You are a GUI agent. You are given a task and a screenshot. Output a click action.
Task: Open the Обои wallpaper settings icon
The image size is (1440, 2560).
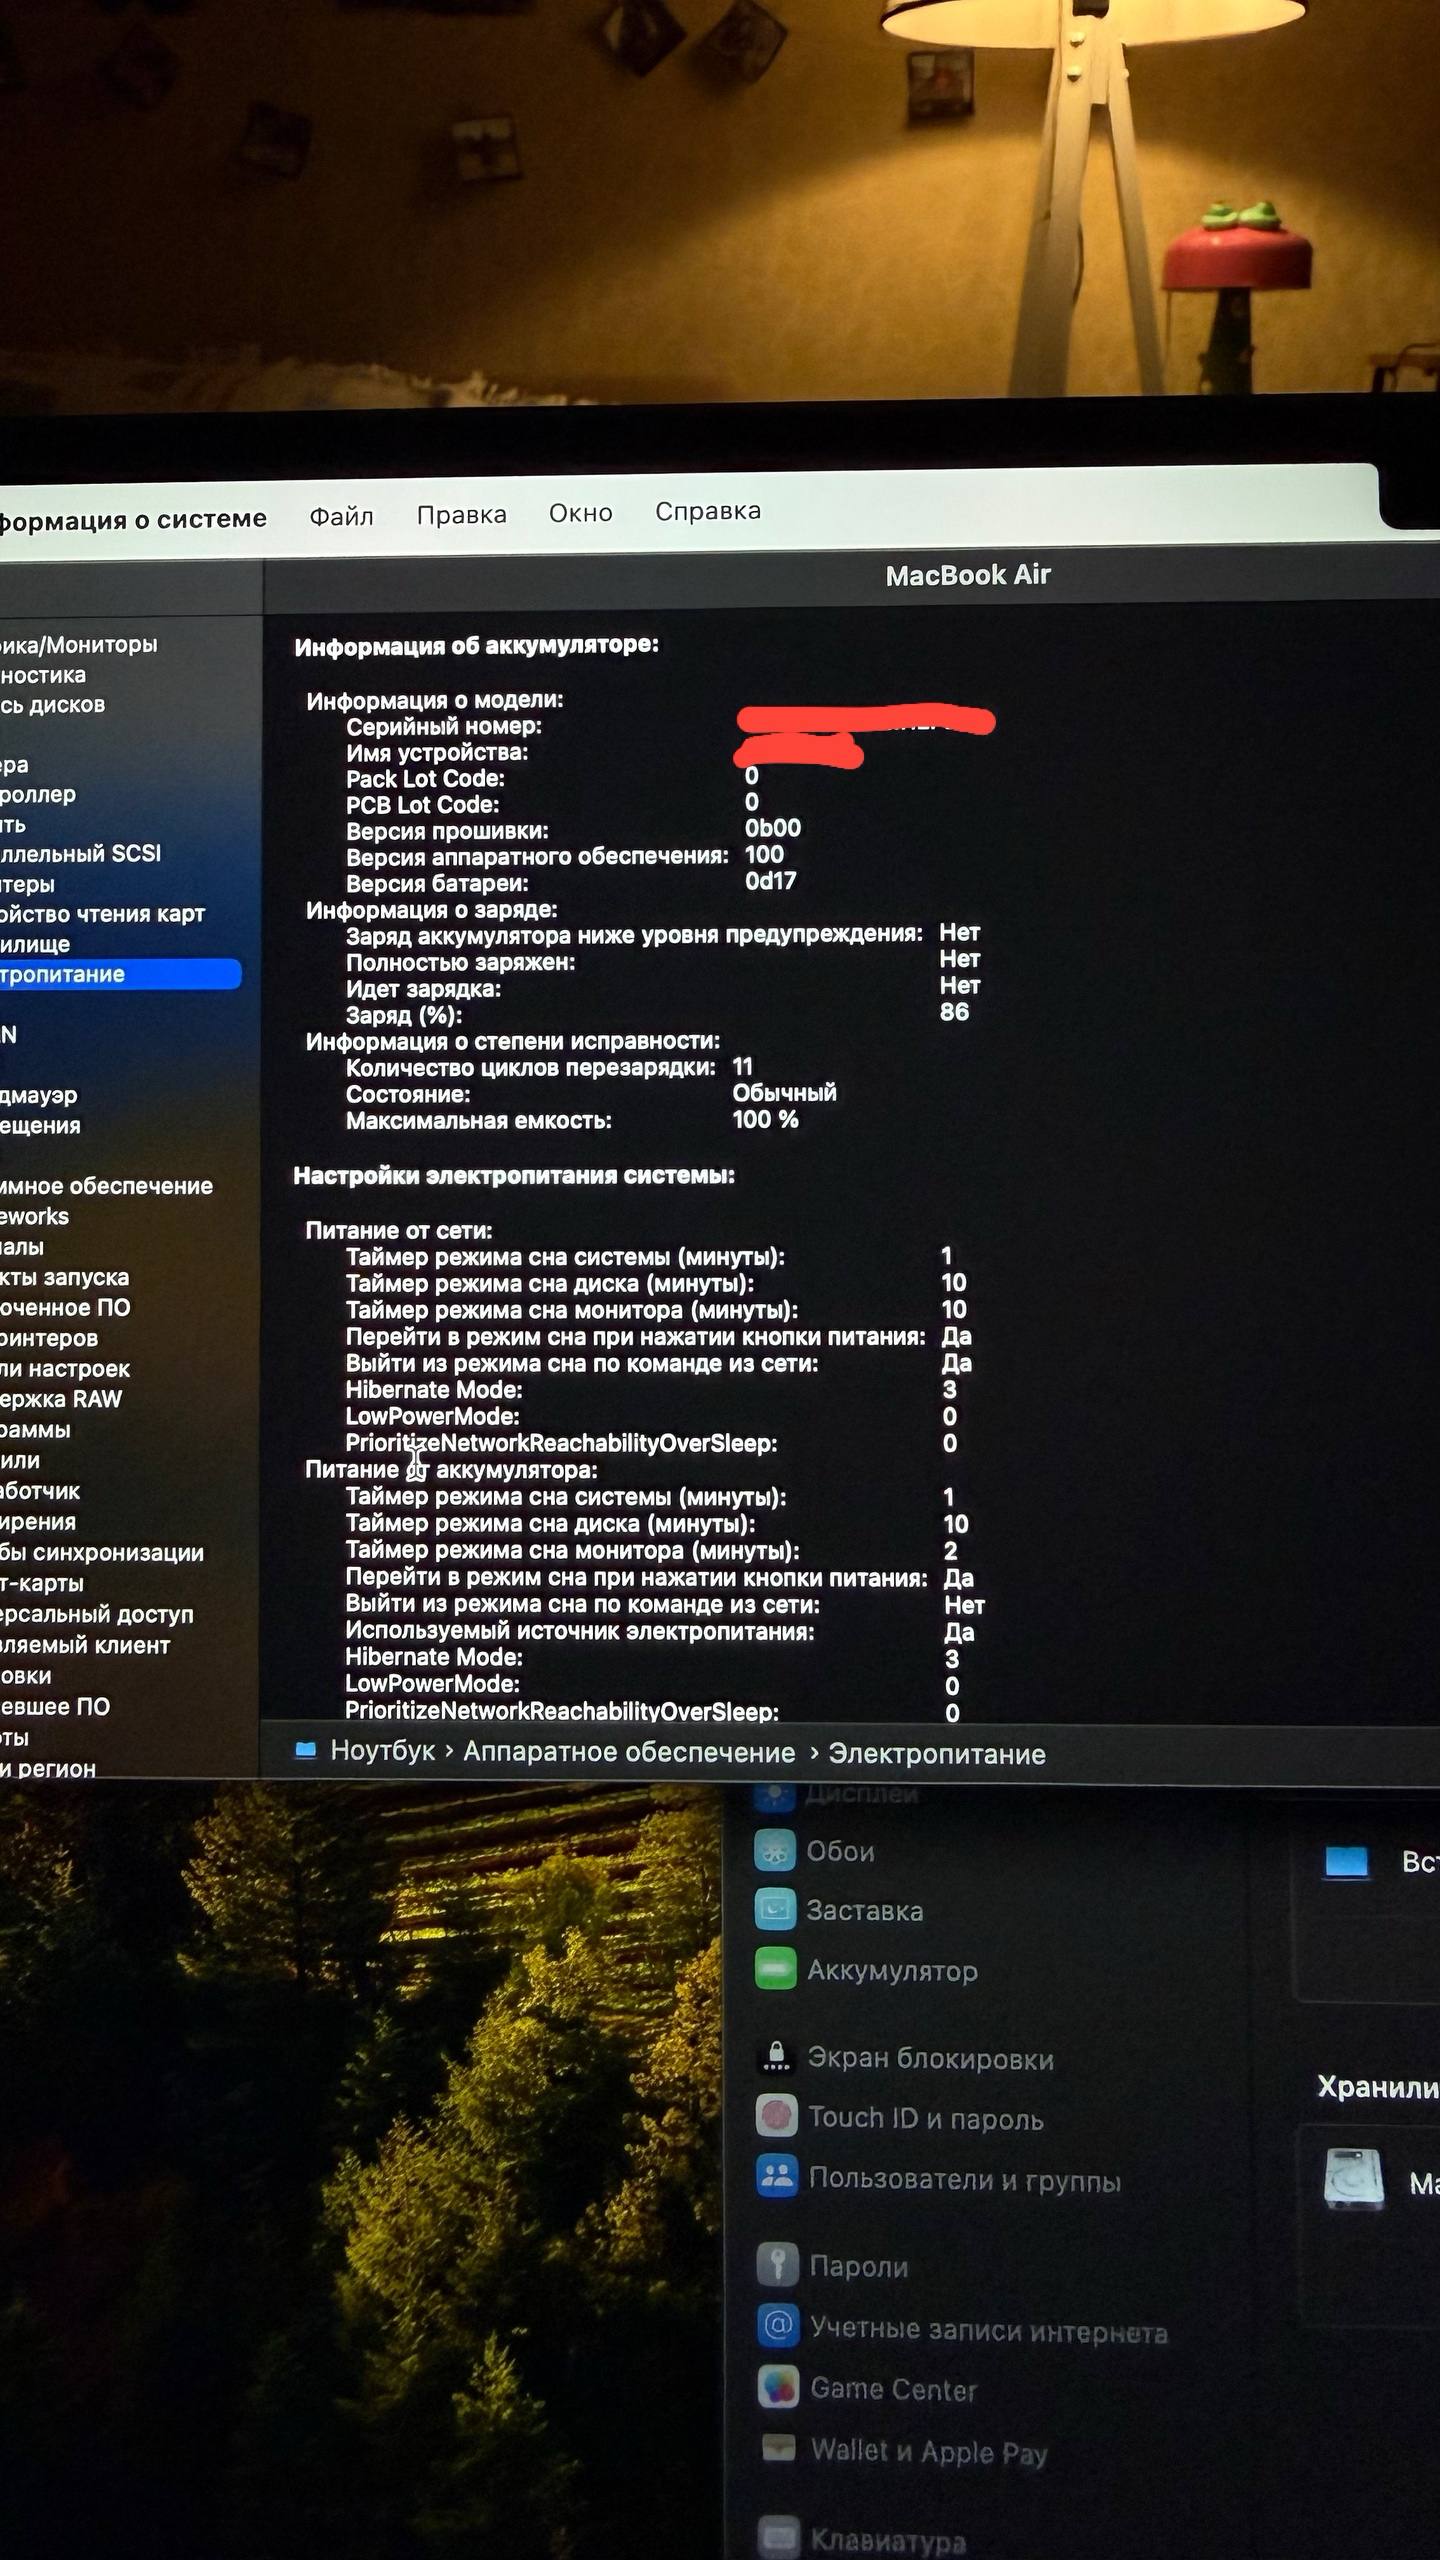(x=775, y=1850)
